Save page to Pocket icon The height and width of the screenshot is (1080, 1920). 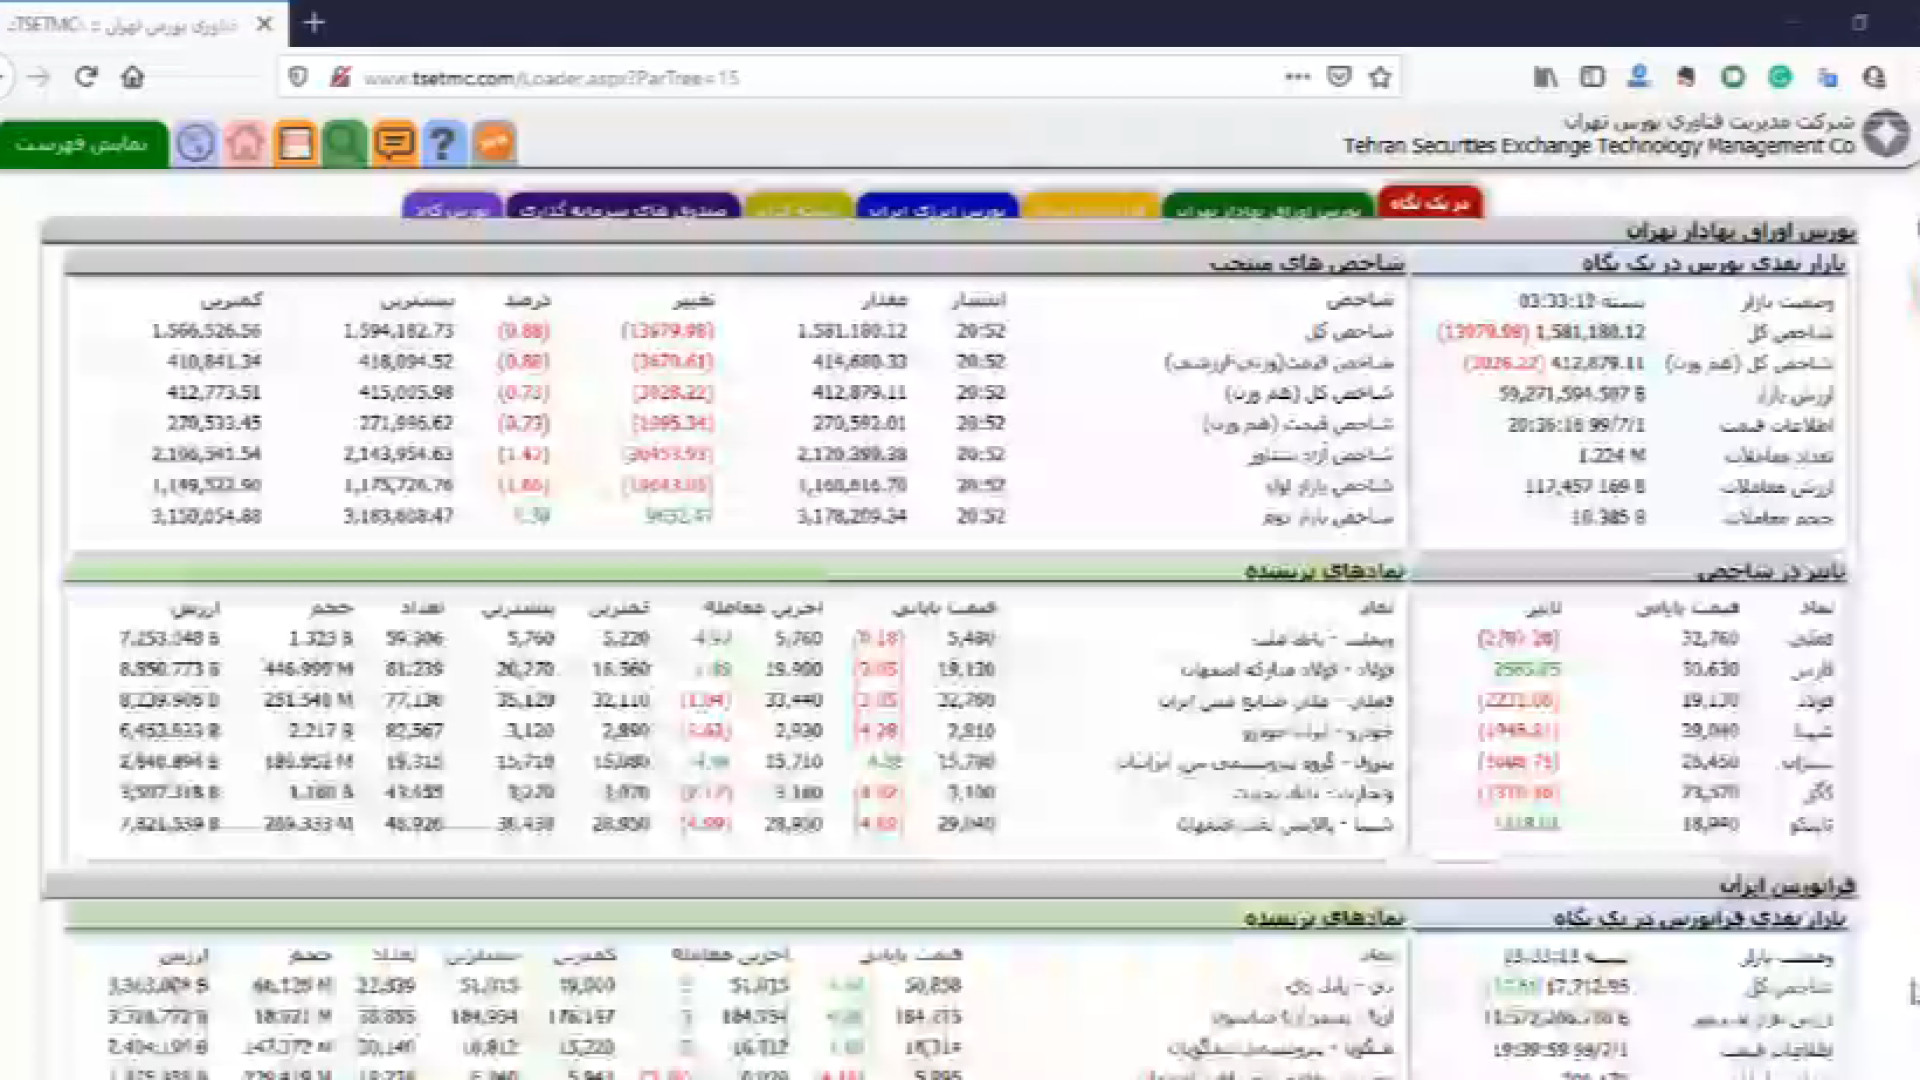tap(1339, 77)
